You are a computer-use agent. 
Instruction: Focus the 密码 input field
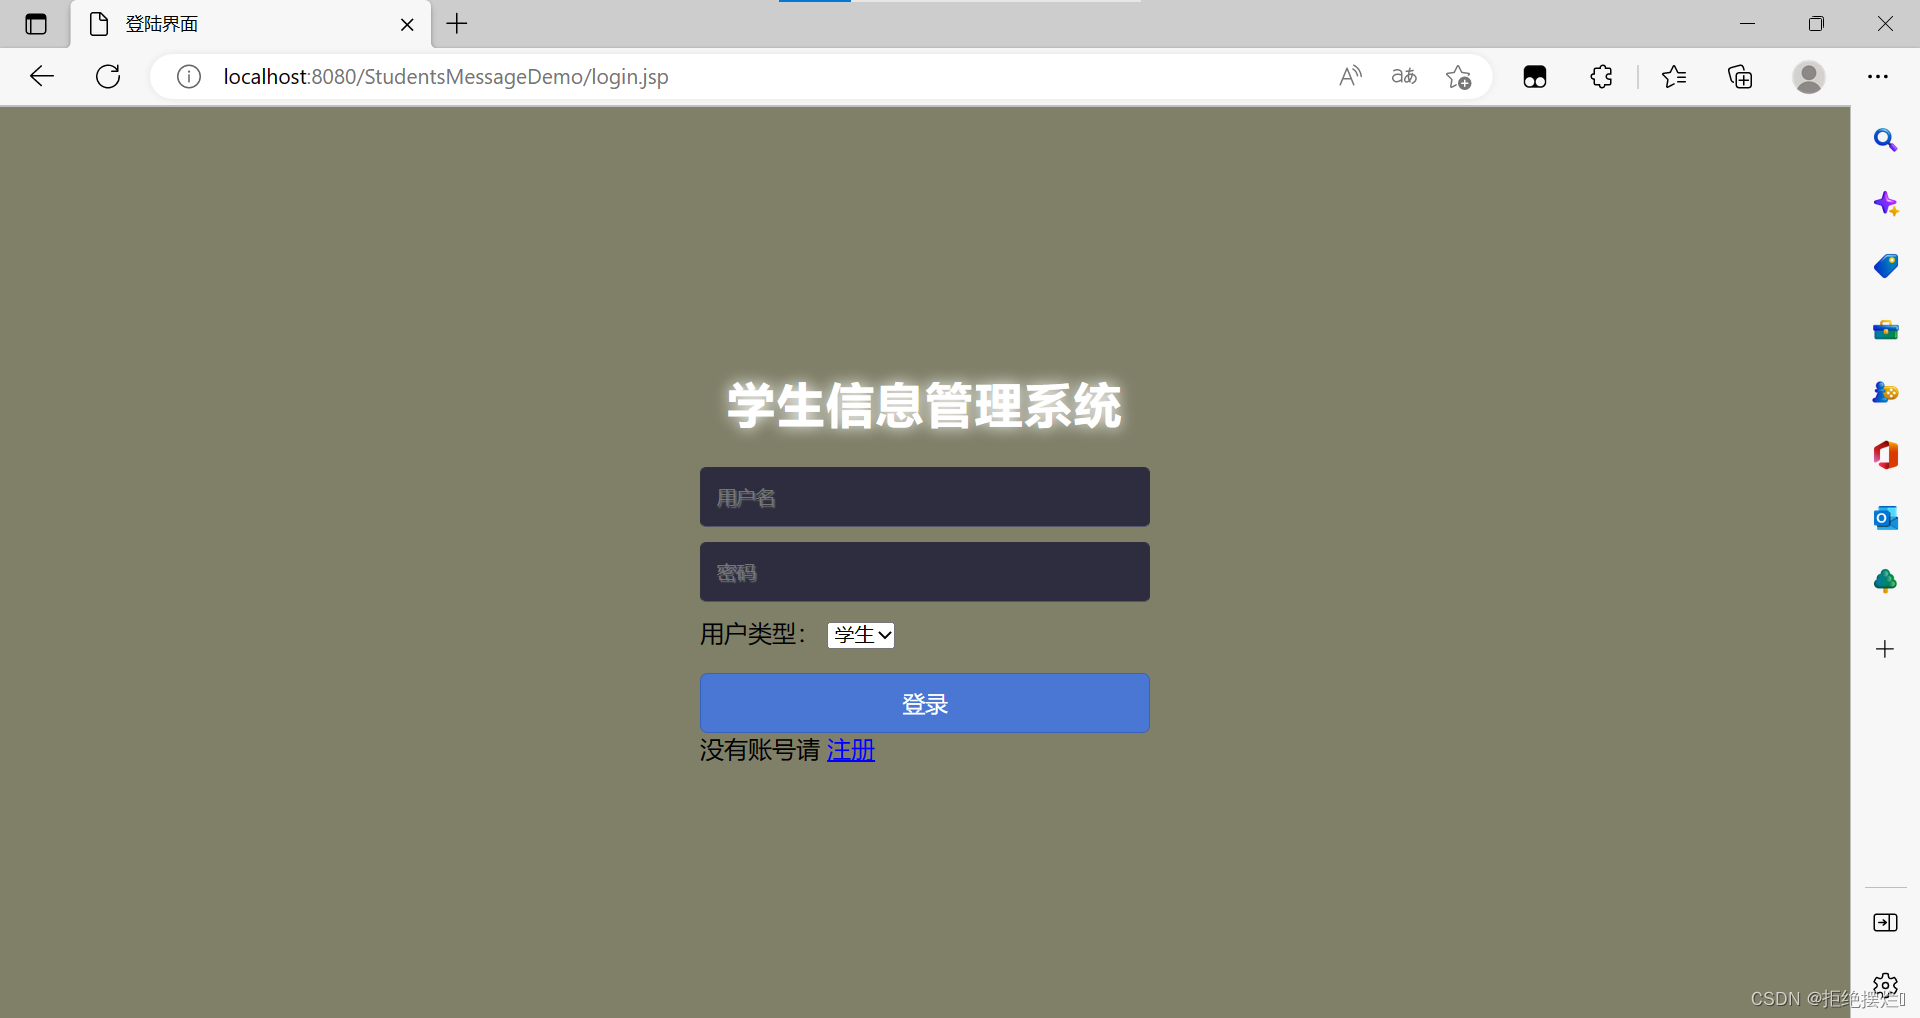point(924,572)
